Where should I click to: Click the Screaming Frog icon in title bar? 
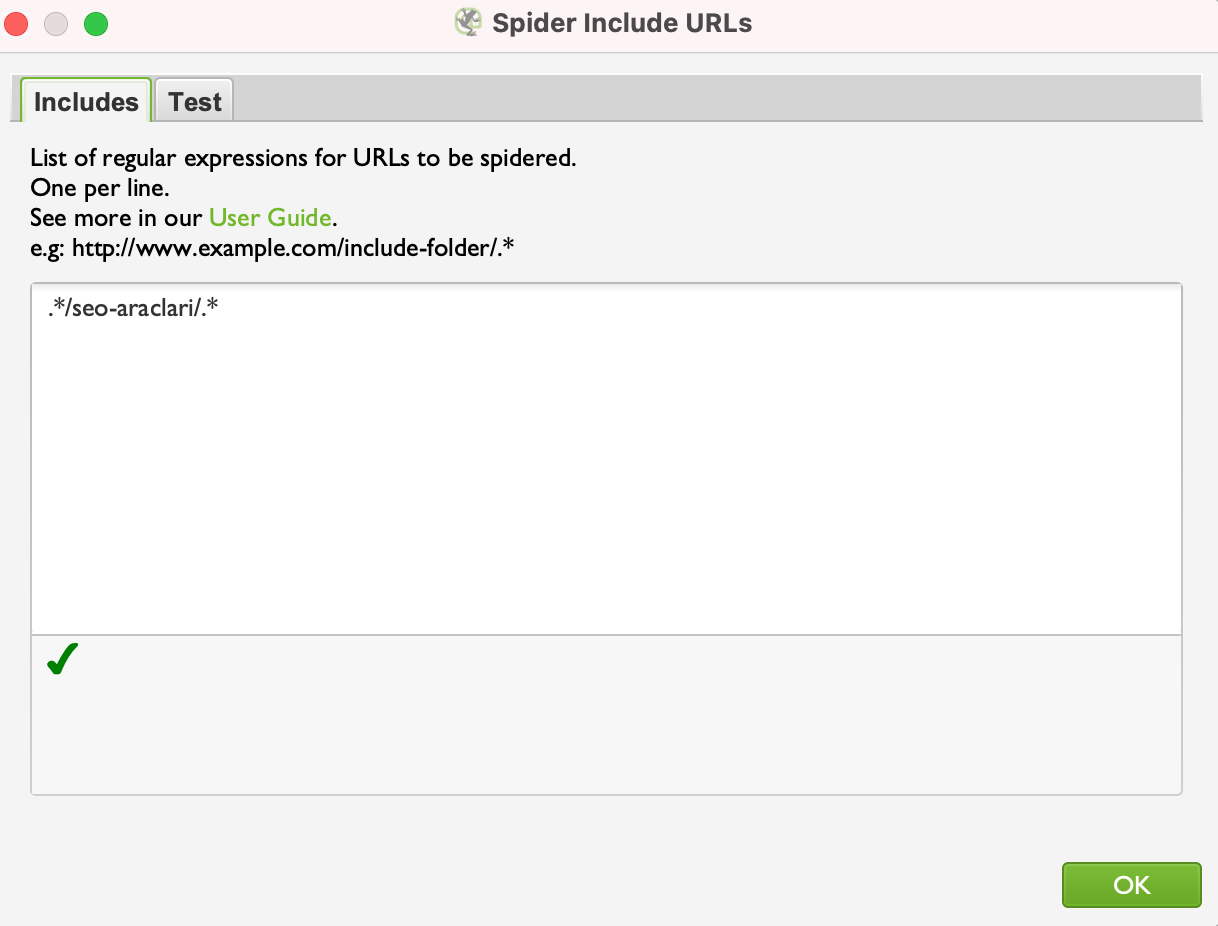click(x=468, y=23)
